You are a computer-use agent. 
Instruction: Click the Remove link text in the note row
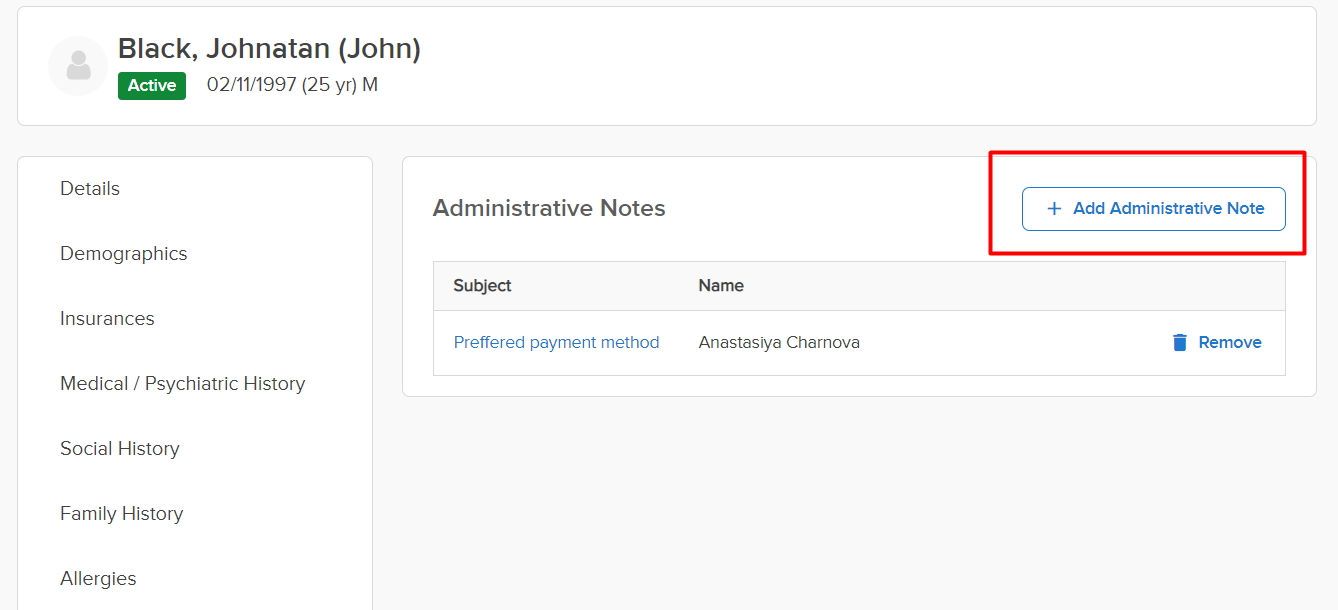coord(1229,343)
